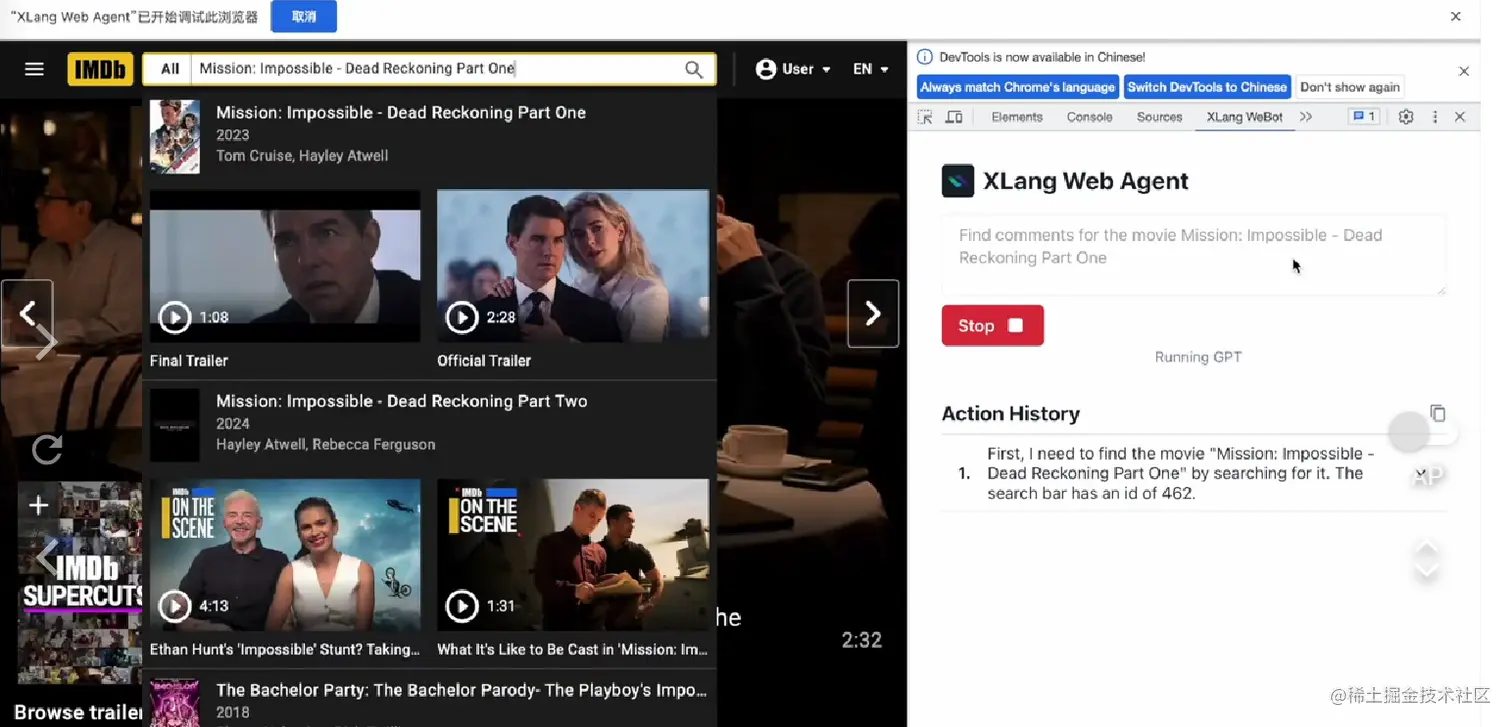Play Ethan Hunt's 'Impossible' Stunt video
1512x727 pixels.
(x=285, y=555)
